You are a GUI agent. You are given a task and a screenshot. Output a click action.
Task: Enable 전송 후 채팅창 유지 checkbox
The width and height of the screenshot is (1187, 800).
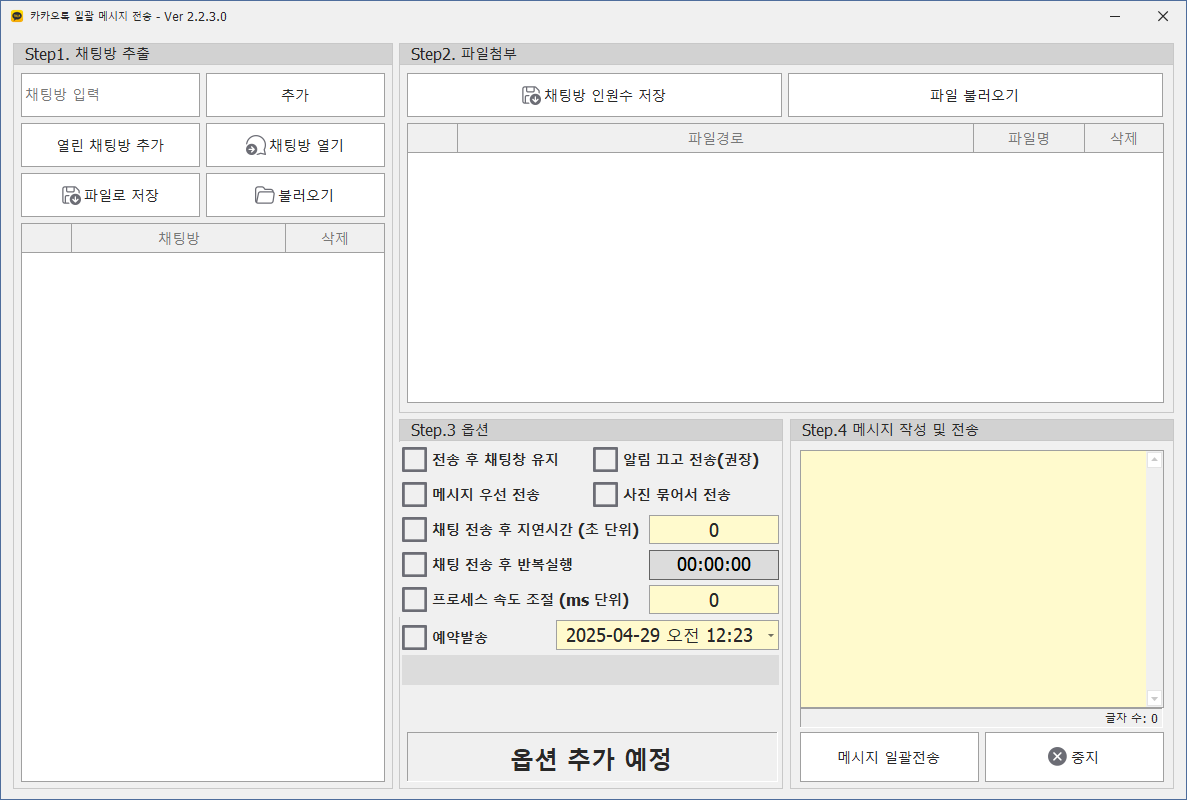point(414,459)
